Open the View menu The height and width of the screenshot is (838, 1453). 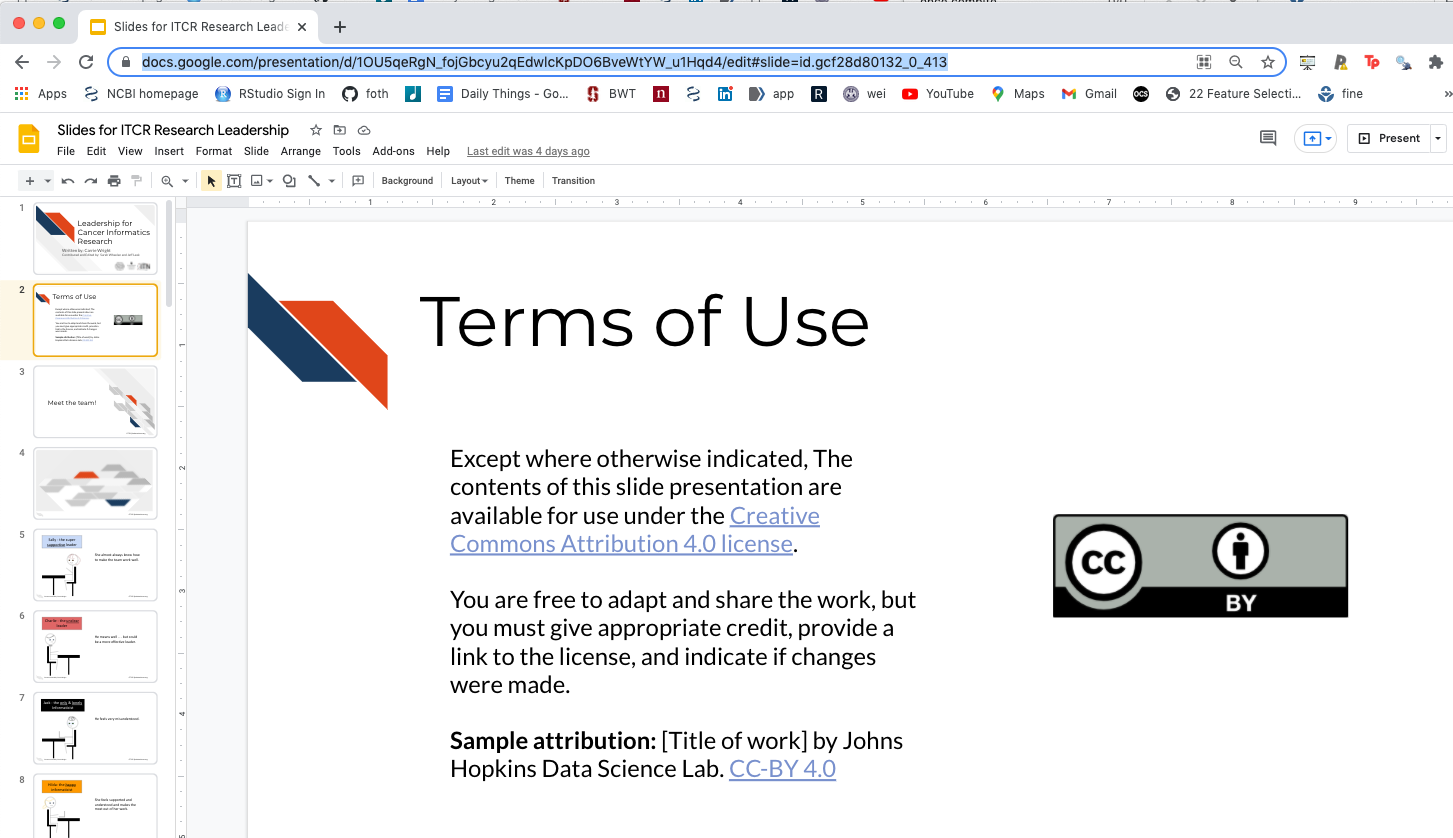[130, 151]
